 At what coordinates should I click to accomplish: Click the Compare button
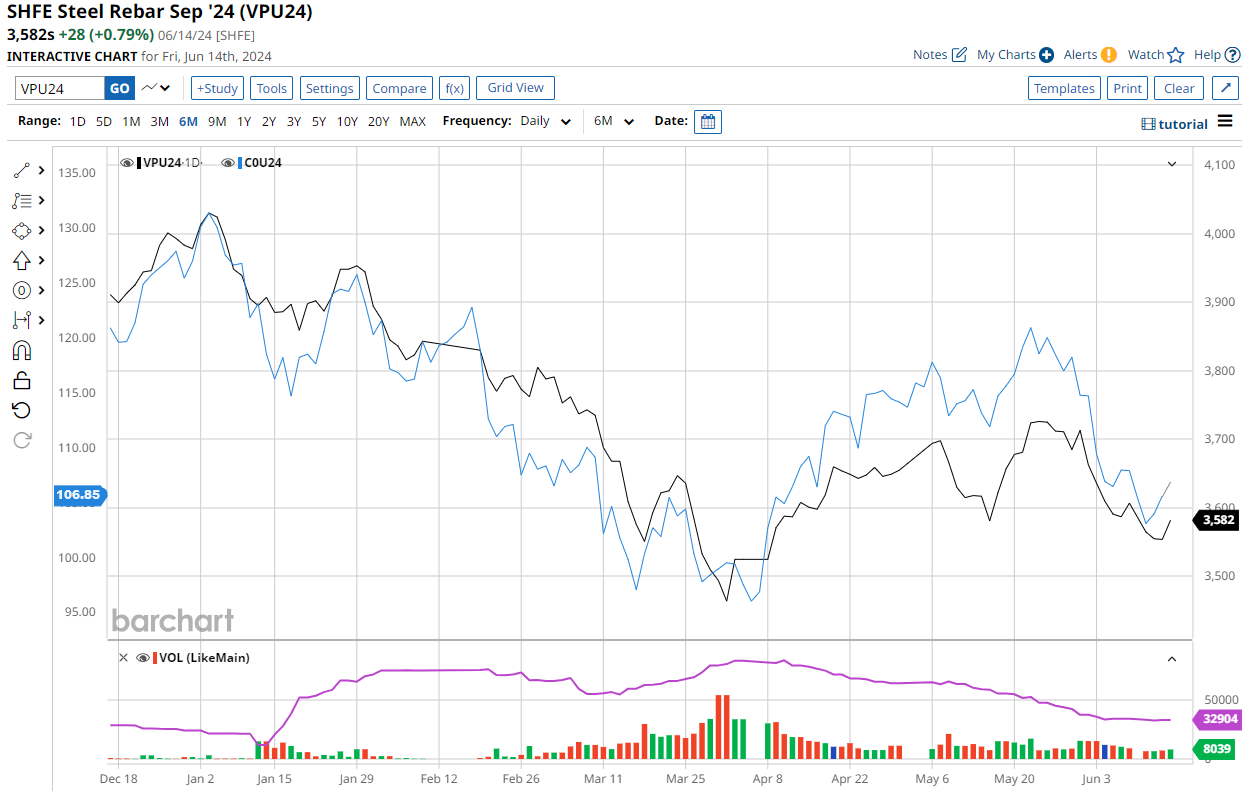pos(399,88)
